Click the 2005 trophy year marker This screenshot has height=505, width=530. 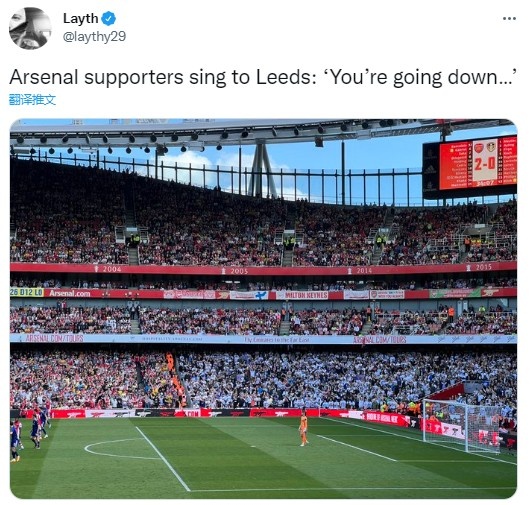pyautogui.click(x=235, y=271)
